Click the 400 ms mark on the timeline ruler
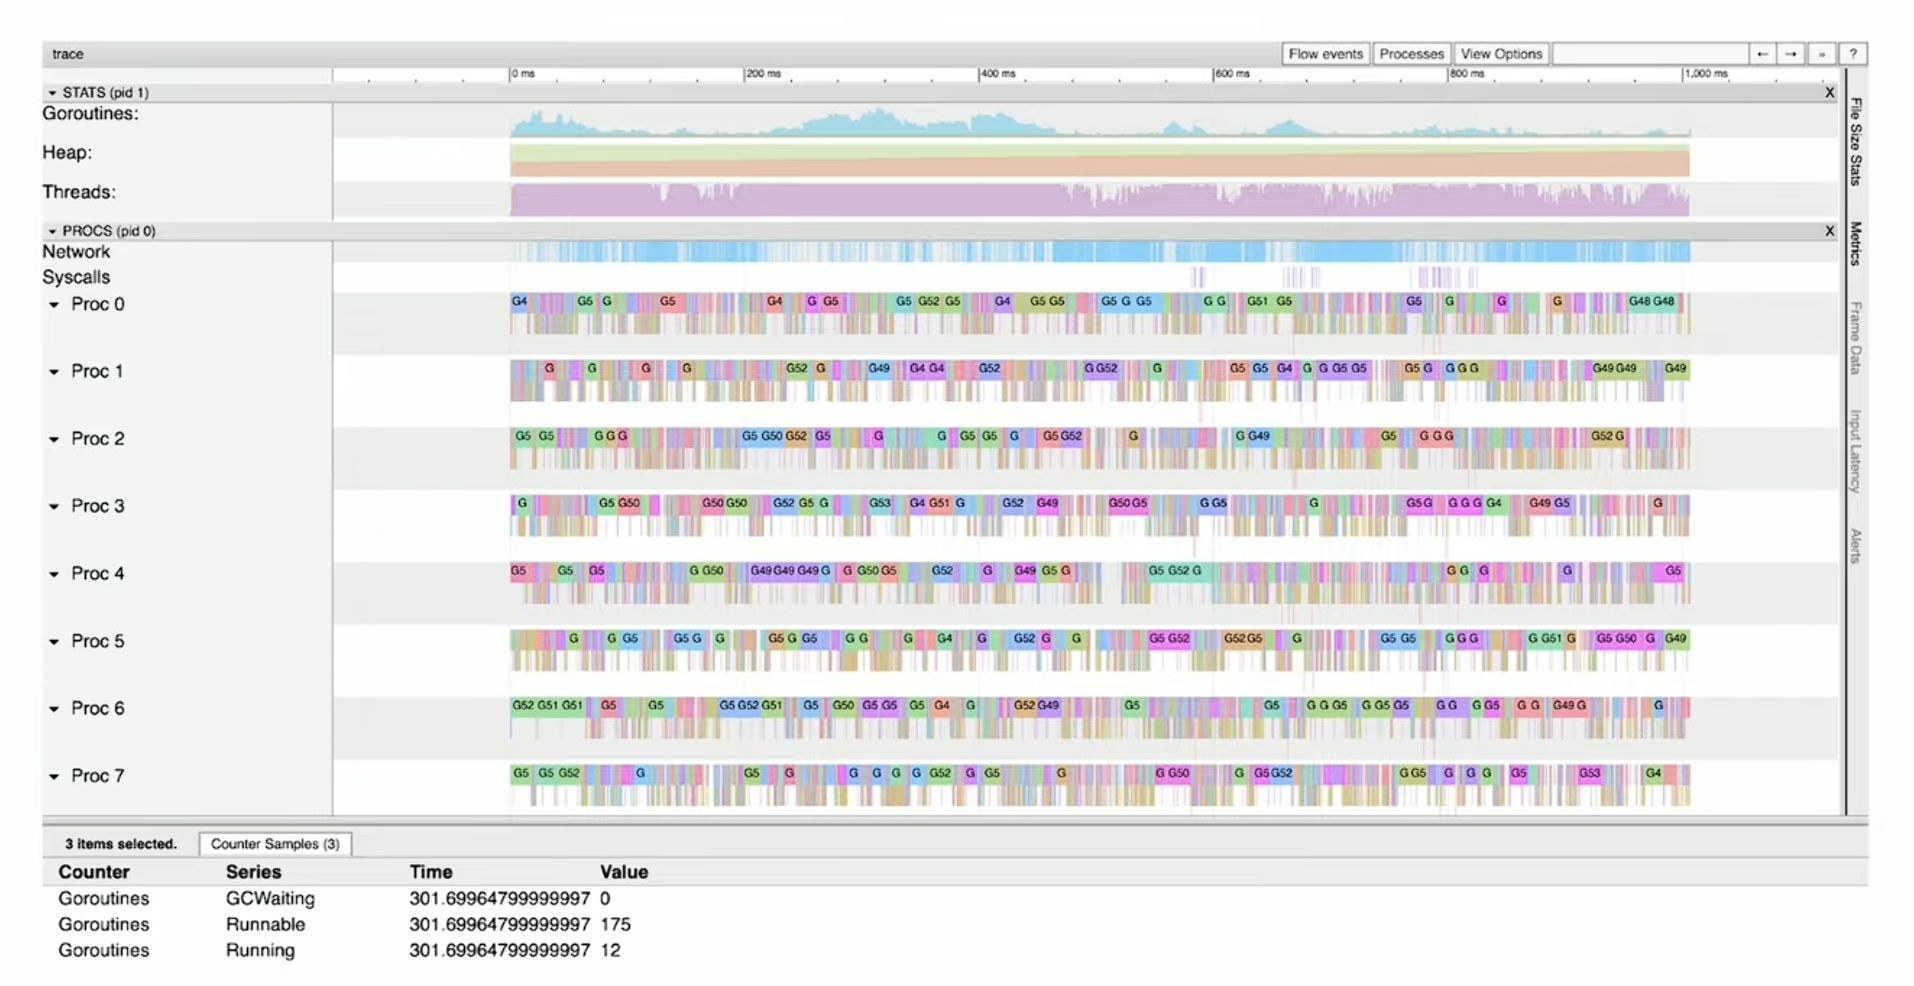1914x986 pixels. click(x=997, y=74)
